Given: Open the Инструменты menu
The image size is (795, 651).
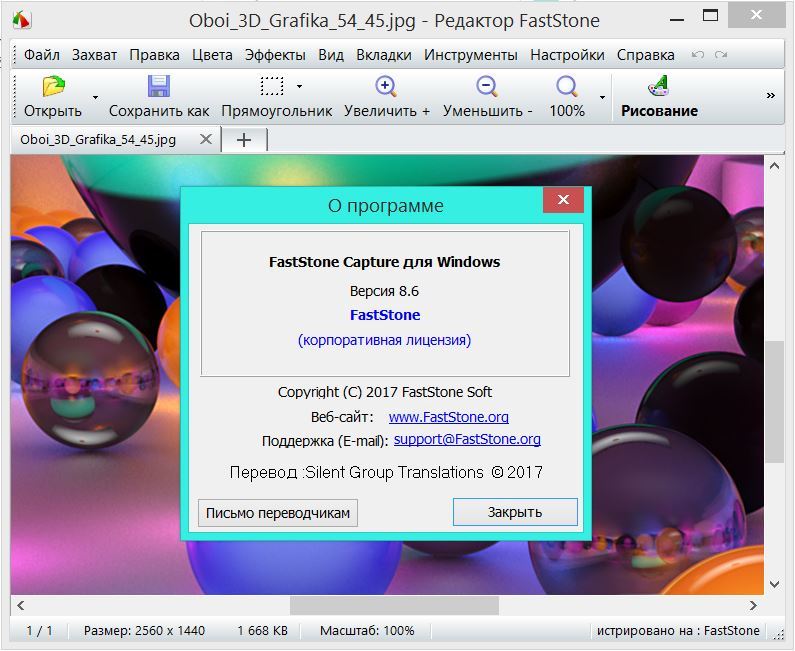Looking at the screenshot, I should (x=471, y=55).
